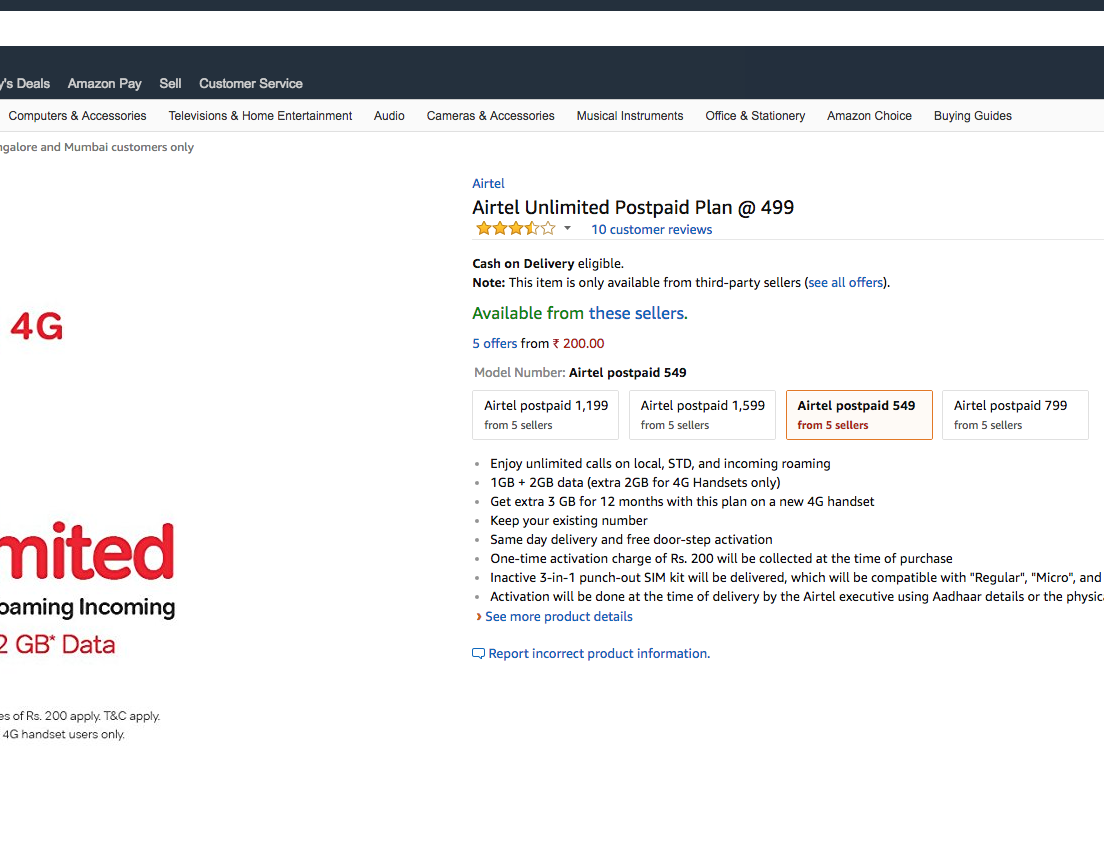The width and height of the screenshot is (1104, 859).
Task: Select Airtel postpaid 1,199 plan option
Action: pyautogui.click(x=545, y=415)
